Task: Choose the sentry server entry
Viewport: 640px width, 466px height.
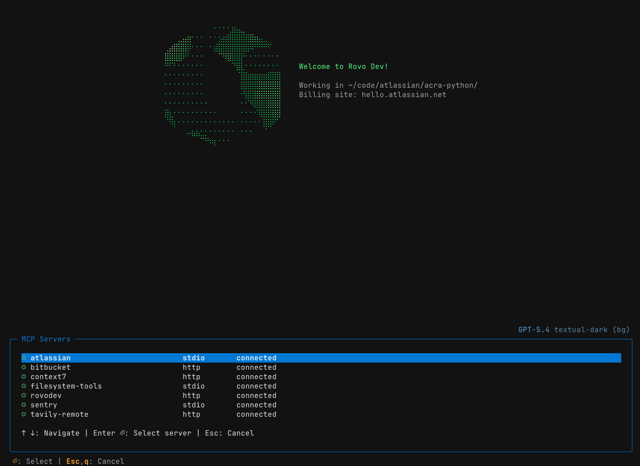Action: tap(321, 405)
